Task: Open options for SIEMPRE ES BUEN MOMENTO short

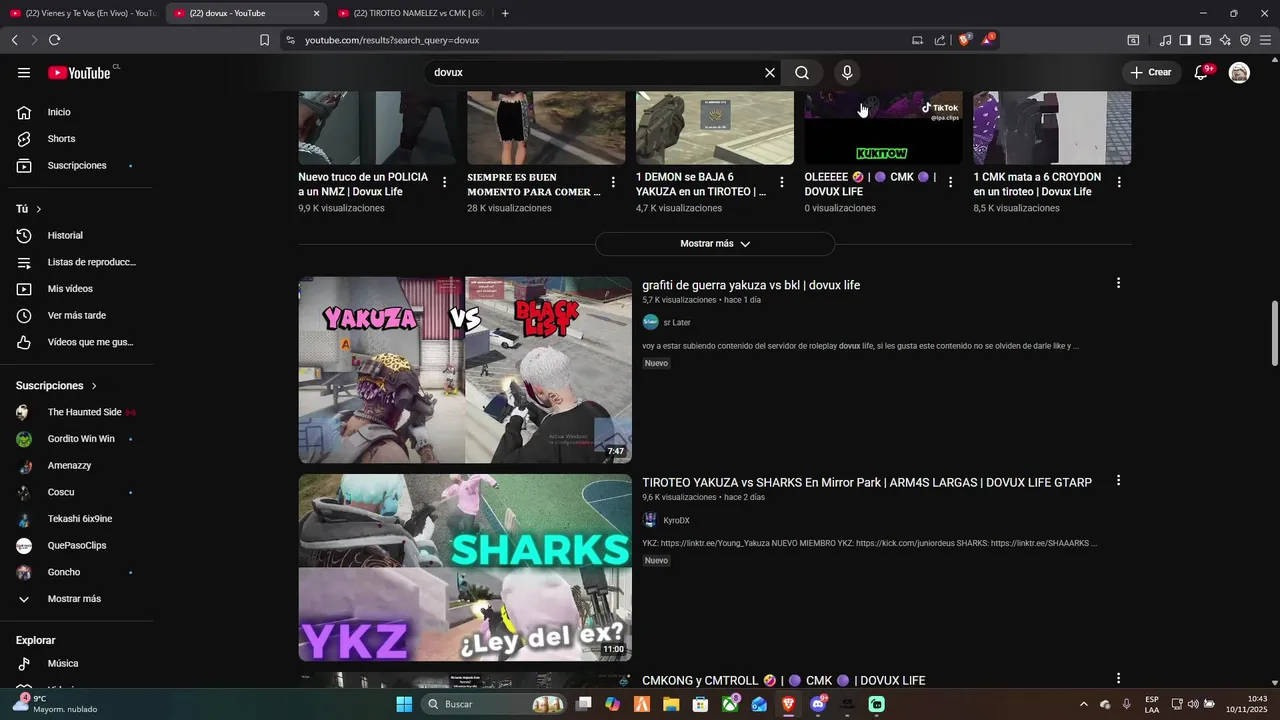Action: [x=613, y=182]
